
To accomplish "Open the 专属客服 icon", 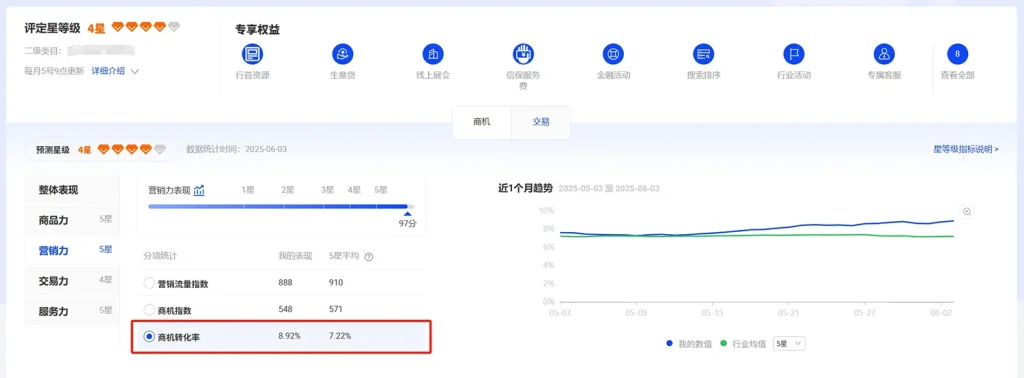I will [884, 54].
